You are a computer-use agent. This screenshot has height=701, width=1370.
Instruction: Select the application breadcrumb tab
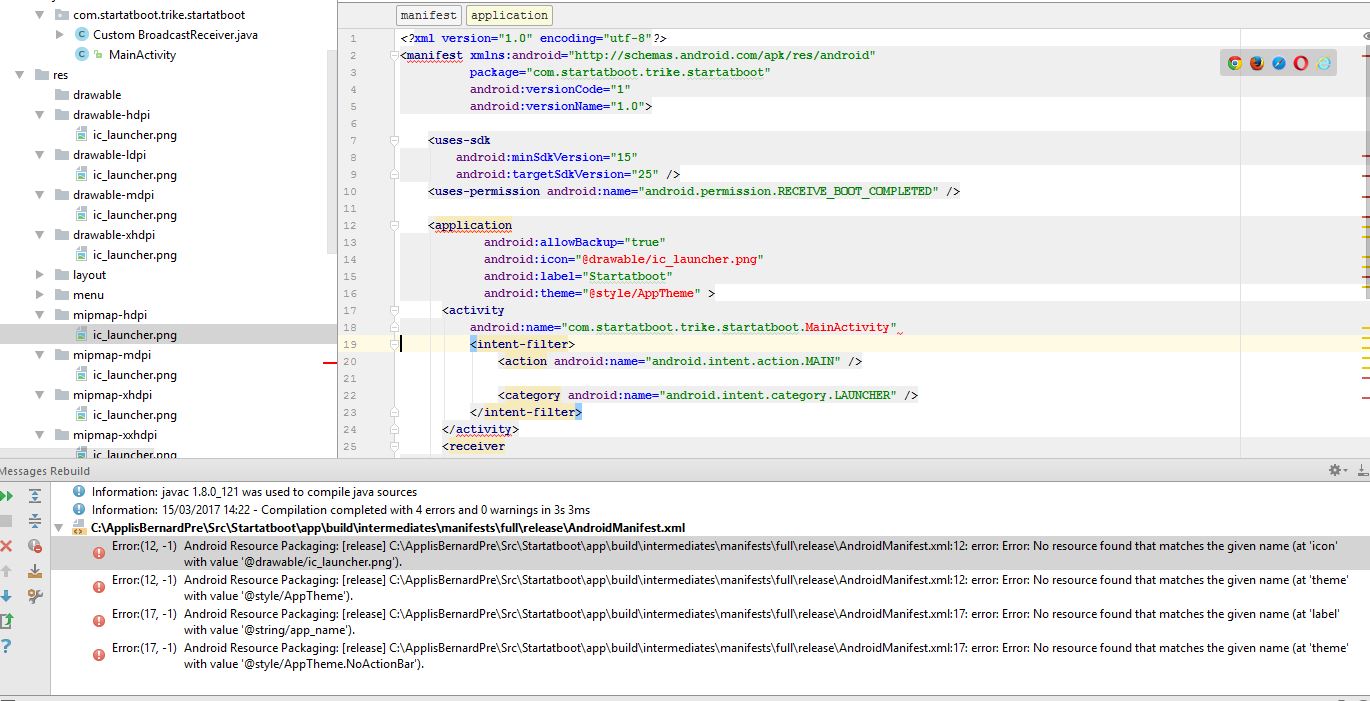coord(509,15)
